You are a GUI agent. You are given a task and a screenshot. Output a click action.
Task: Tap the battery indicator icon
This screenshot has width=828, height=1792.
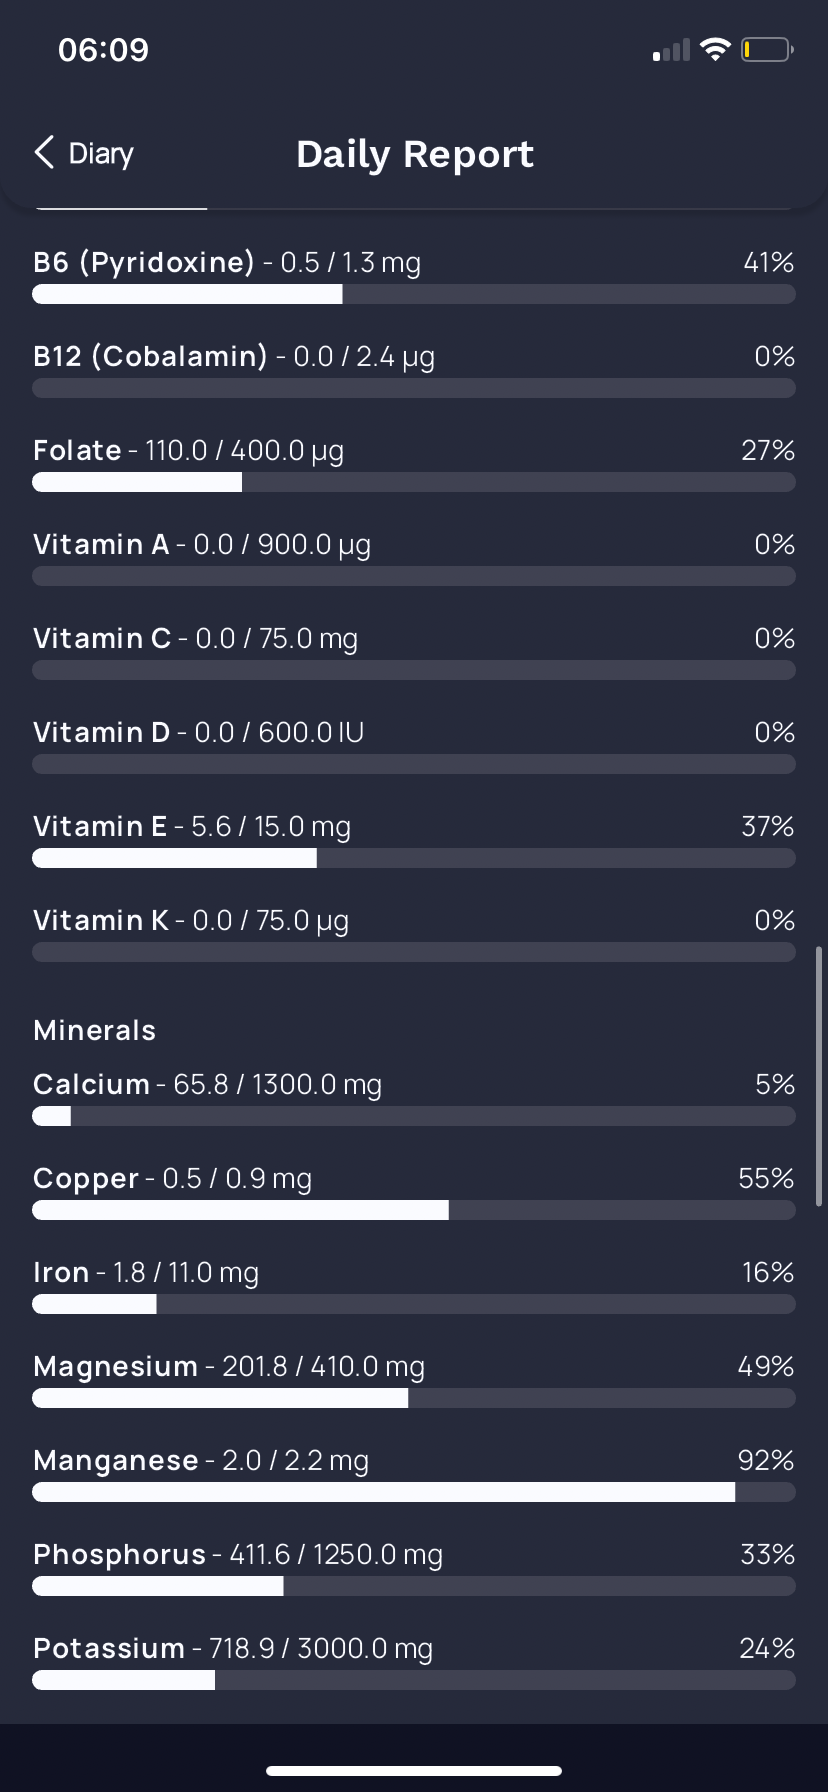tap(766, 49)
